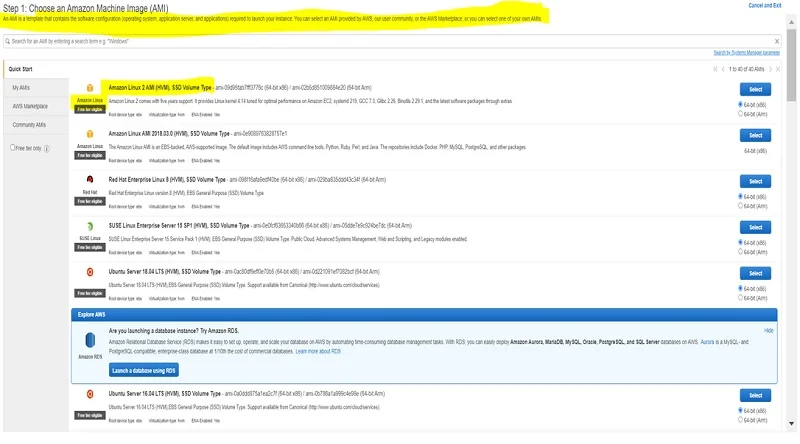Select the Ubuntu Server 16.04 LTS AMI
Image resolution: width=800 pixels, height=444 pixels.
(x=755, y=395)
